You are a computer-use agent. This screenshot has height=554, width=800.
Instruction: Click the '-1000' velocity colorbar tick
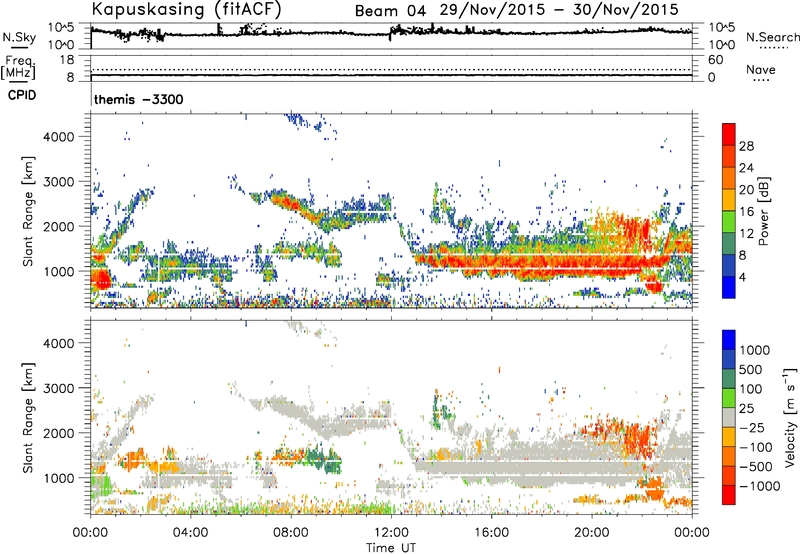click(x=760, y=486)
